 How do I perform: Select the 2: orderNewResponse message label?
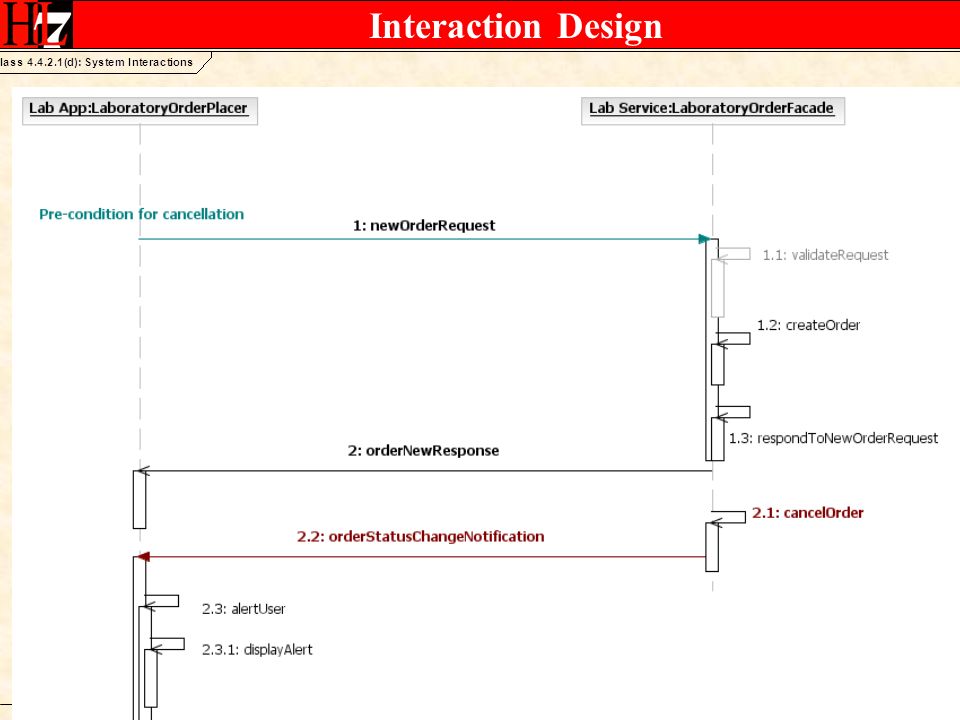click(423, 451)
